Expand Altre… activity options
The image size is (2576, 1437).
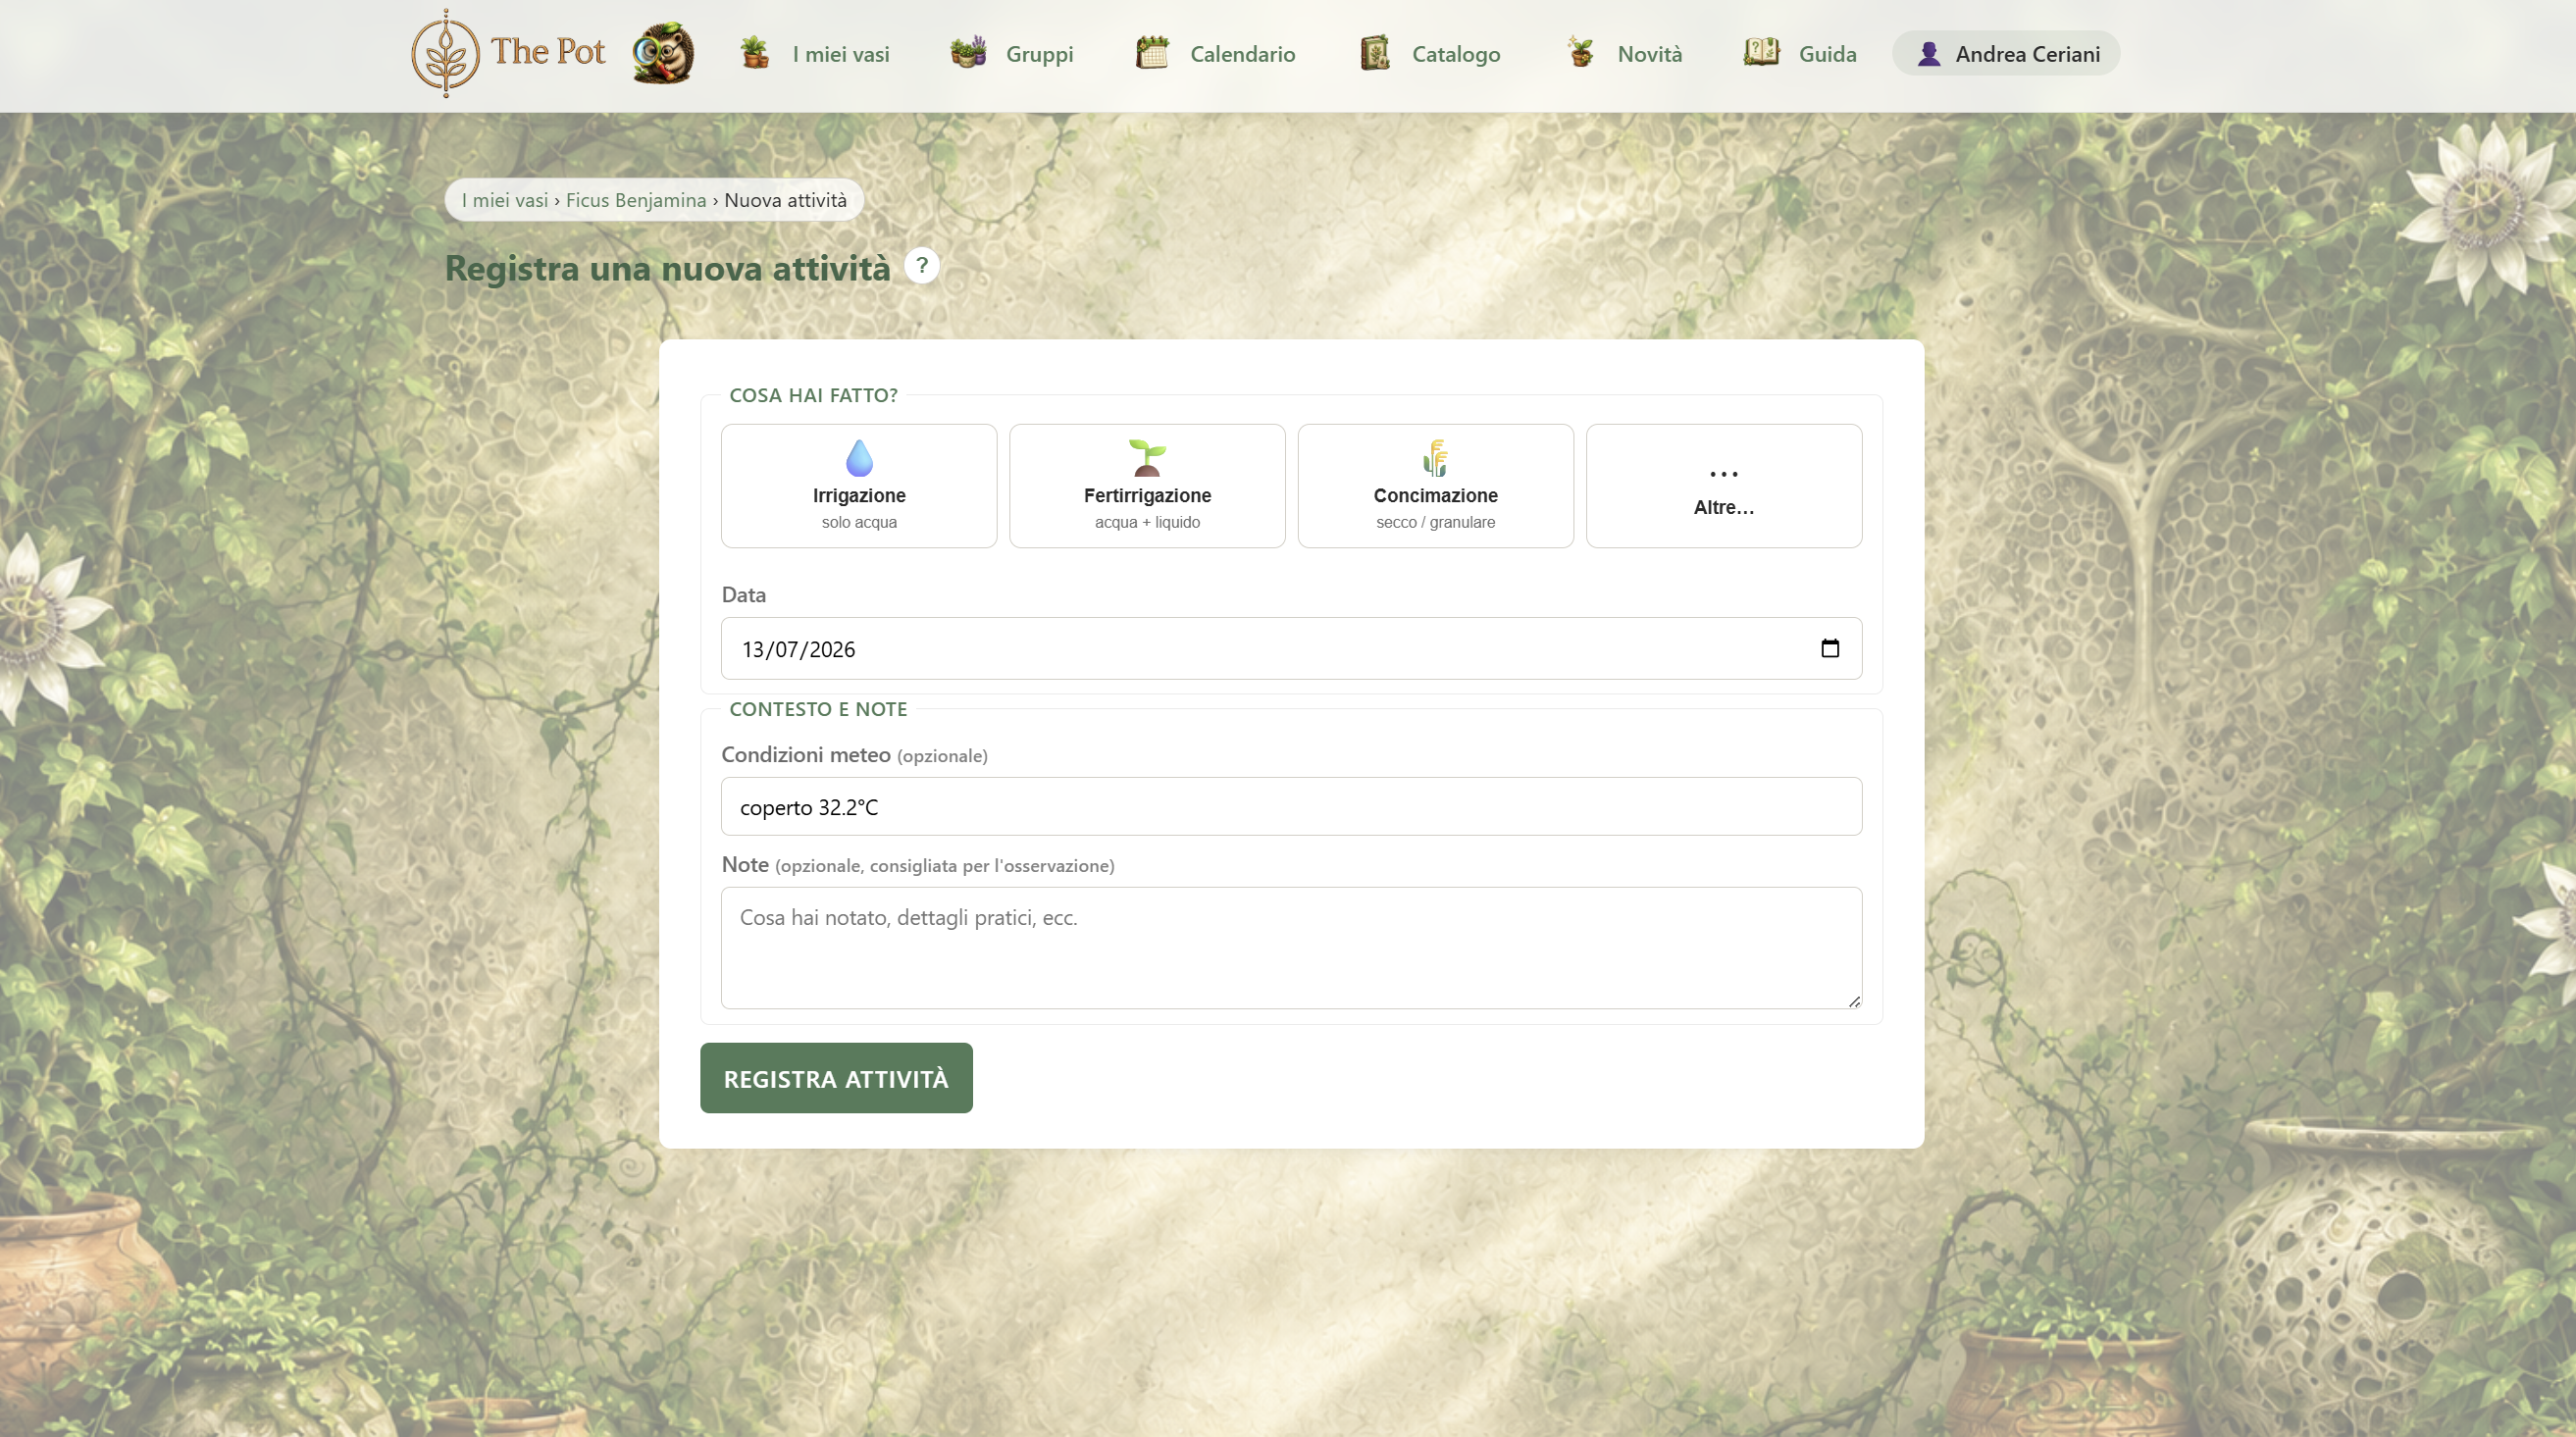[1723, 486]
